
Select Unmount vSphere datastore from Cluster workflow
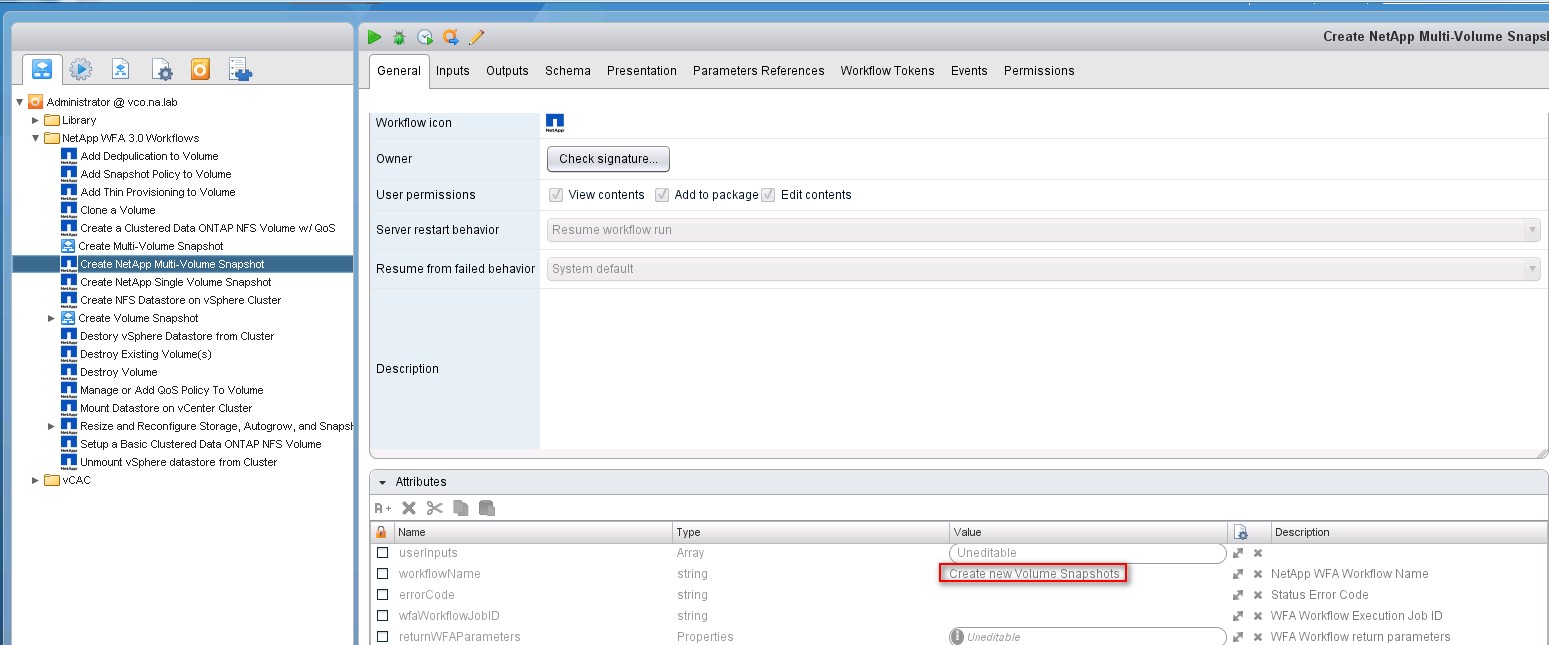click(179, 462)
